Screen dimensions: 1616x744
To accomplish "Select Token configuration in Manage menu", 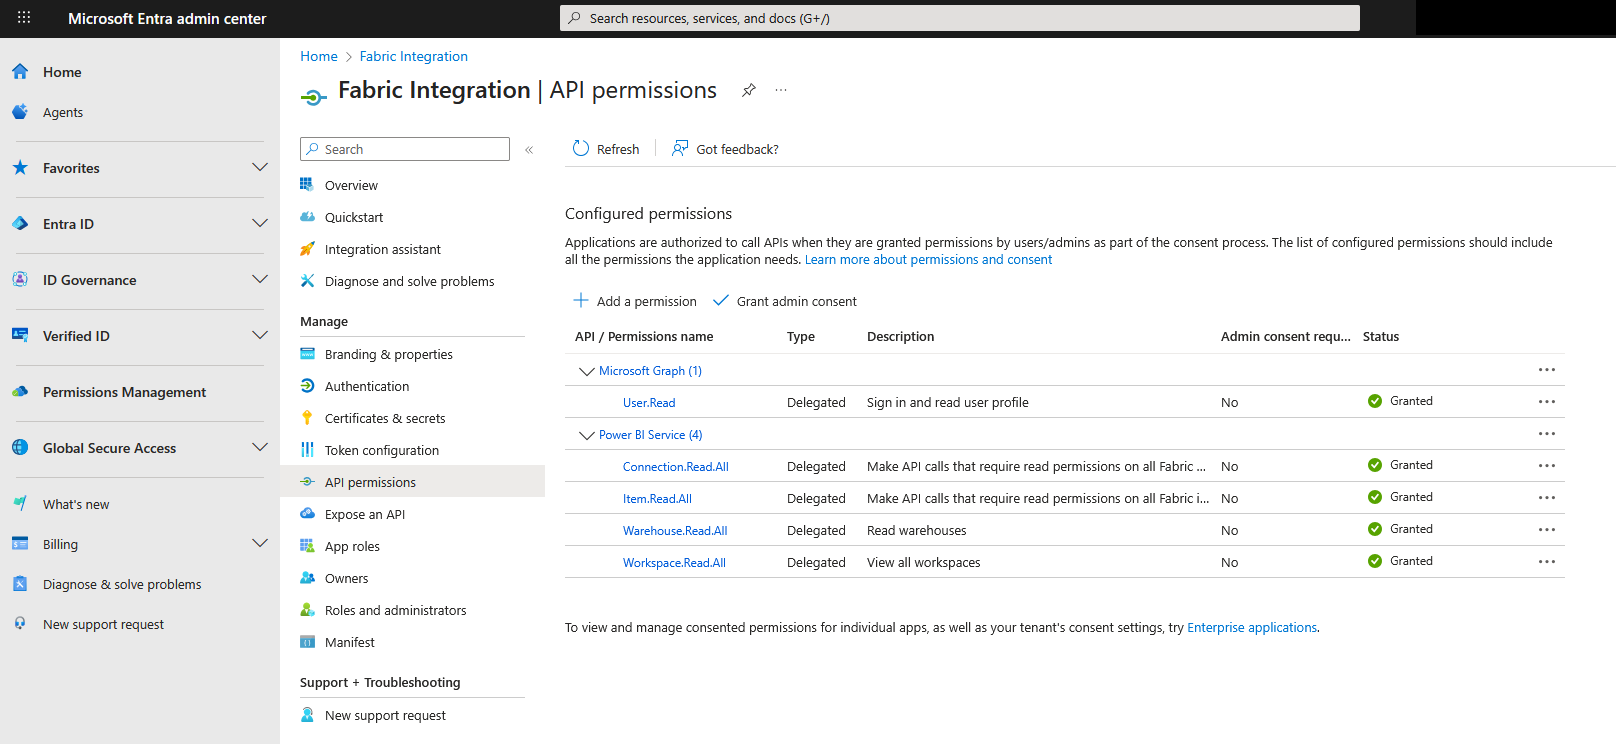I will coord(381,450).
